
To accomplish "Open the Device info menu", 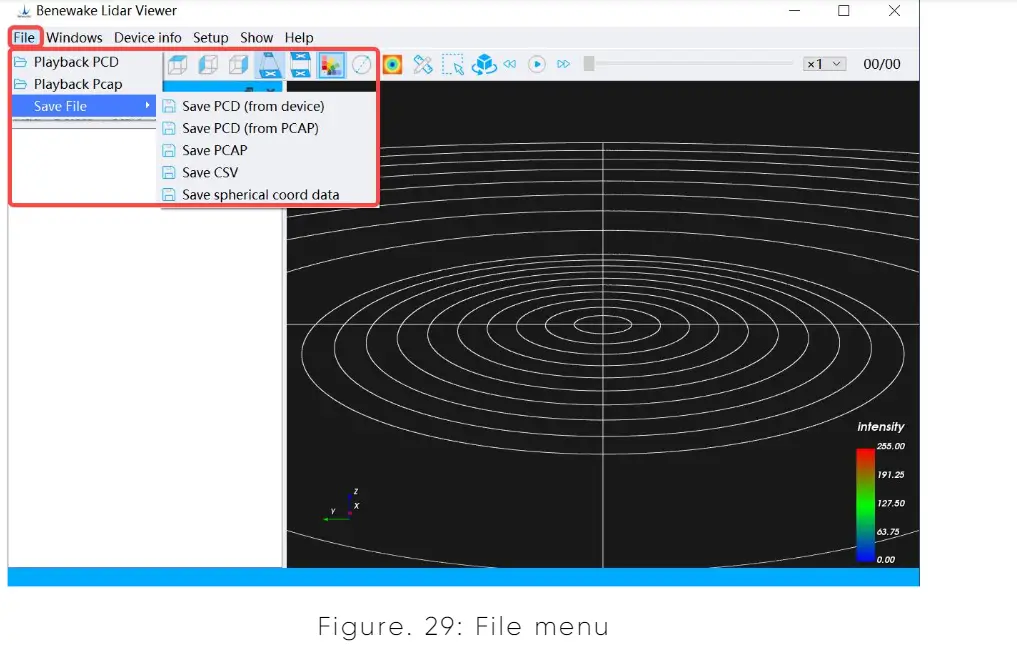I will point(148,38).
